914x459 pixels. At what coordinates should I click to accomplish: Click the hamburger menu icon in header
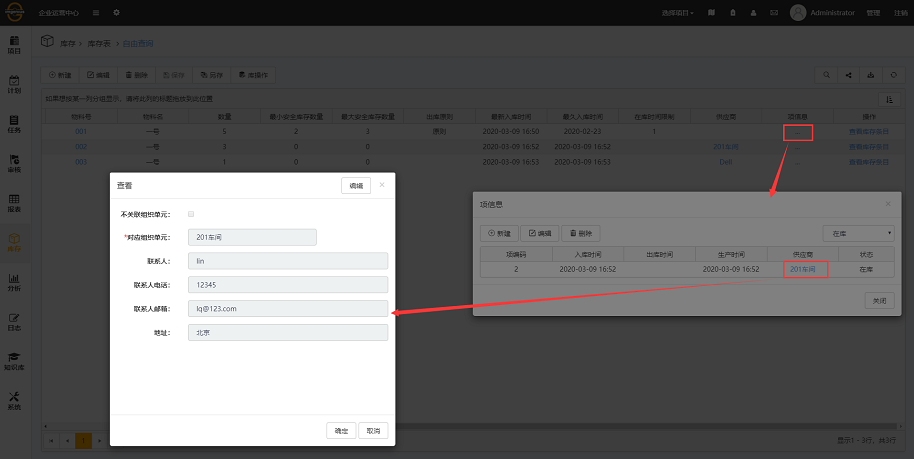pos(96,13)
